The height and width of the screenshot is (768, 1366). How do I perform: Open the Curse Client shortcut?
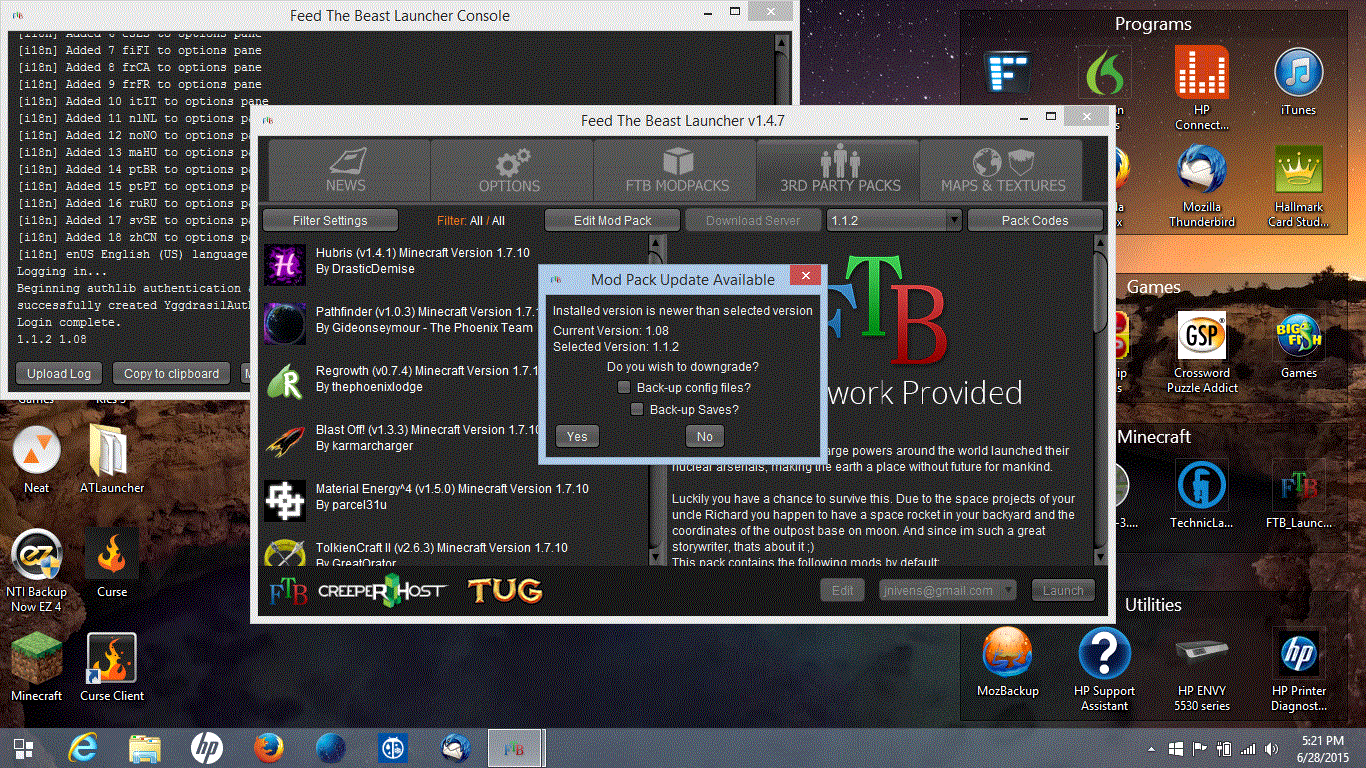(112, 668)
